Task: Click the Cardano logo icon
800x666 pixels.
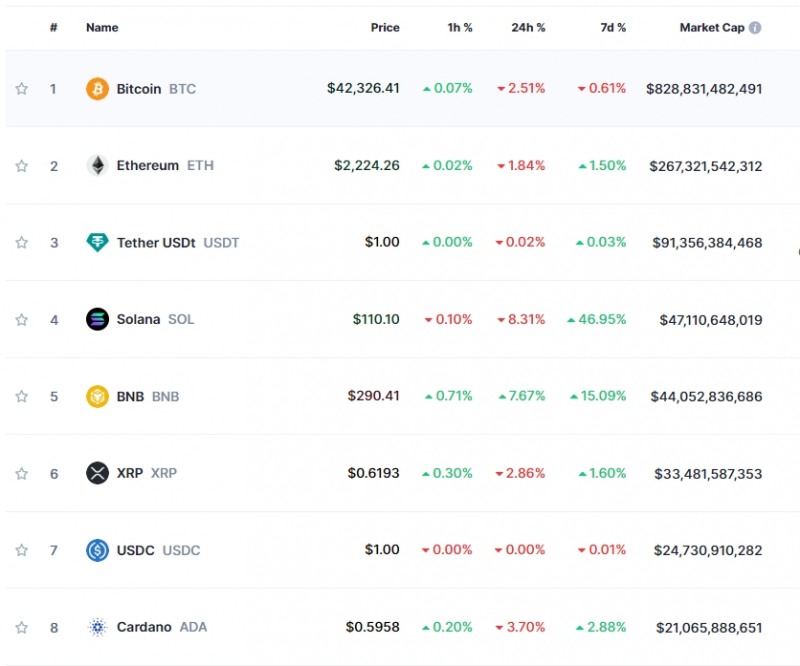Action: tap(97, 628)
